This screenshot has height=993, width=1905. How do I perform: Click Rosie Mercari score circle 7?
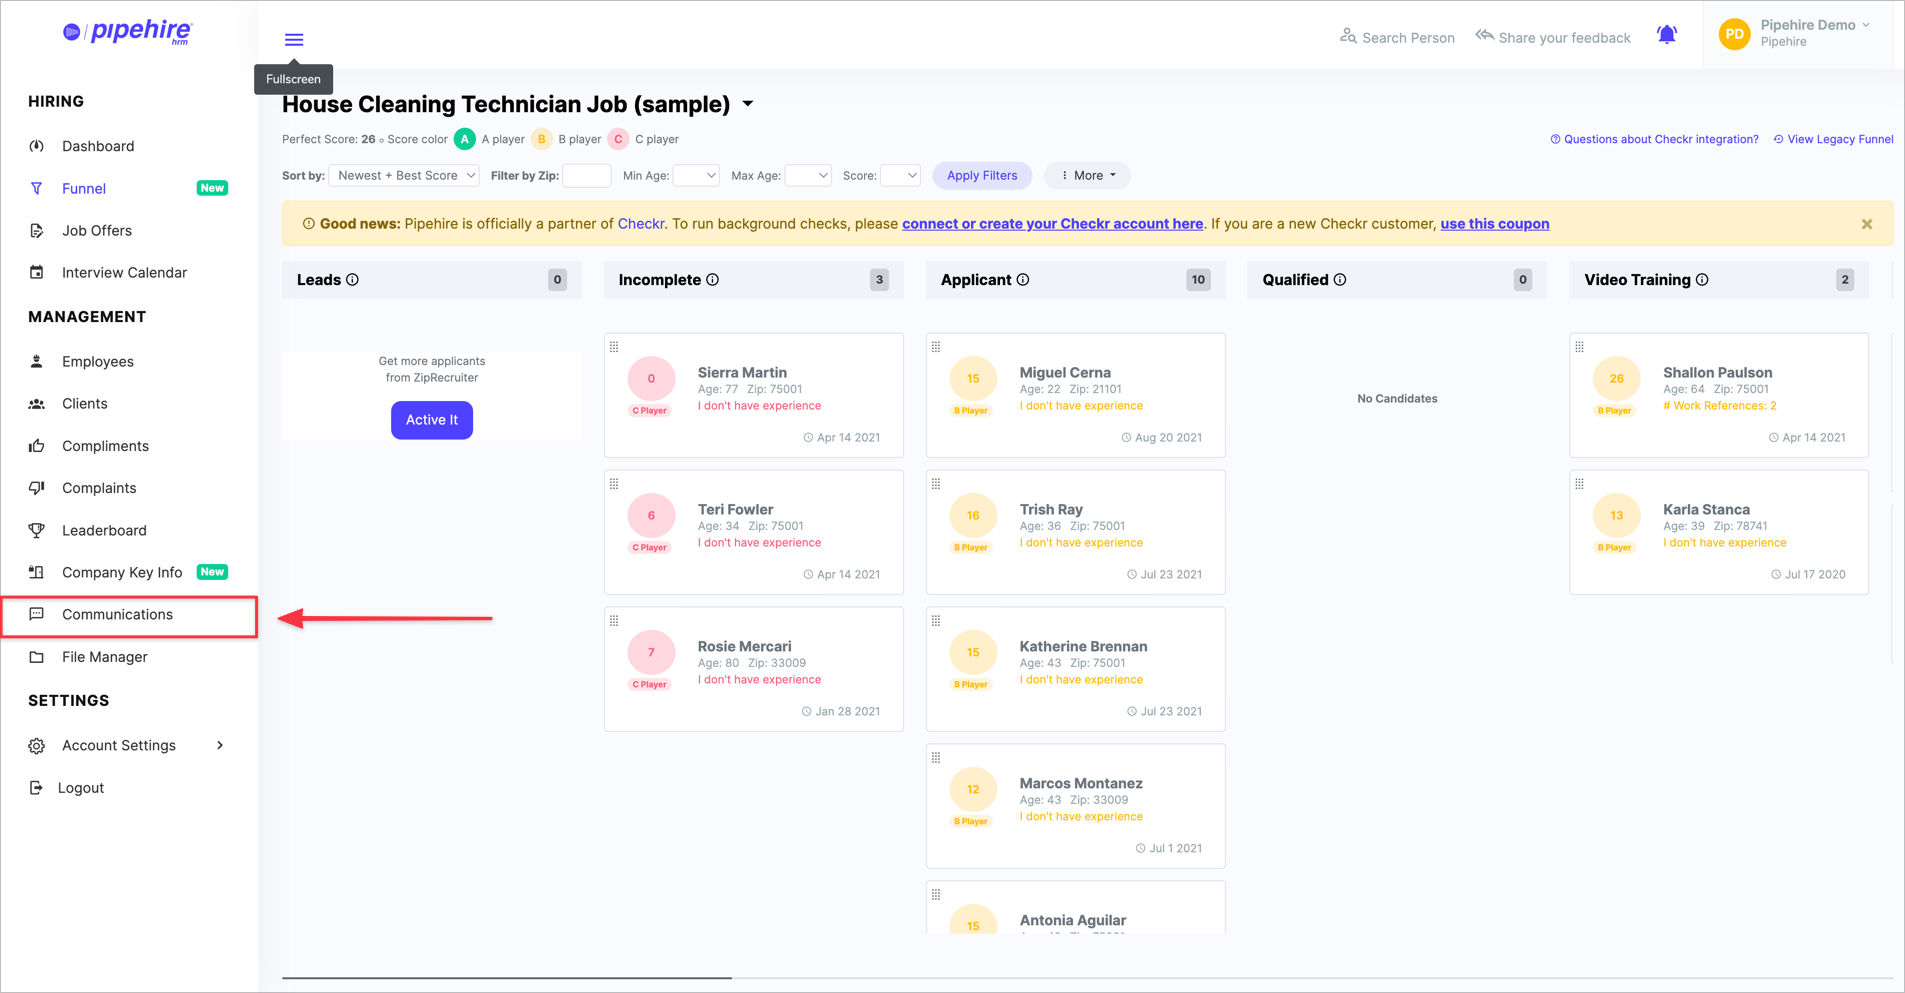[651, 652]
